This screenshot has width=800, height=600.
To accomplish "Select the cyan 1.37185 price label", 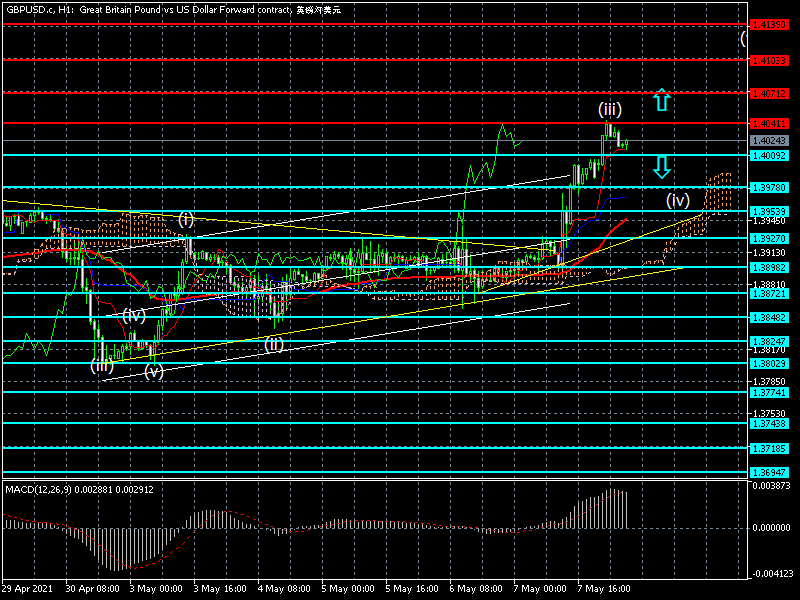I will point(769,448).
